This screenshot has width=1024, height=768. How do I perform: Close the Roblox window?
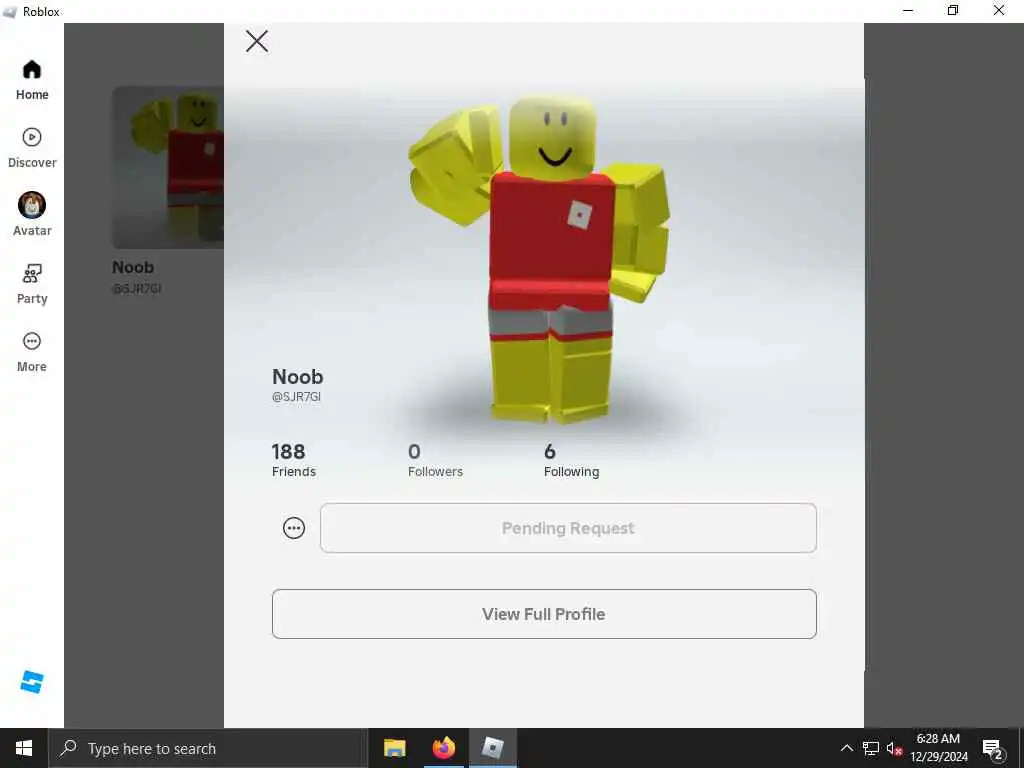pos(999,10)
